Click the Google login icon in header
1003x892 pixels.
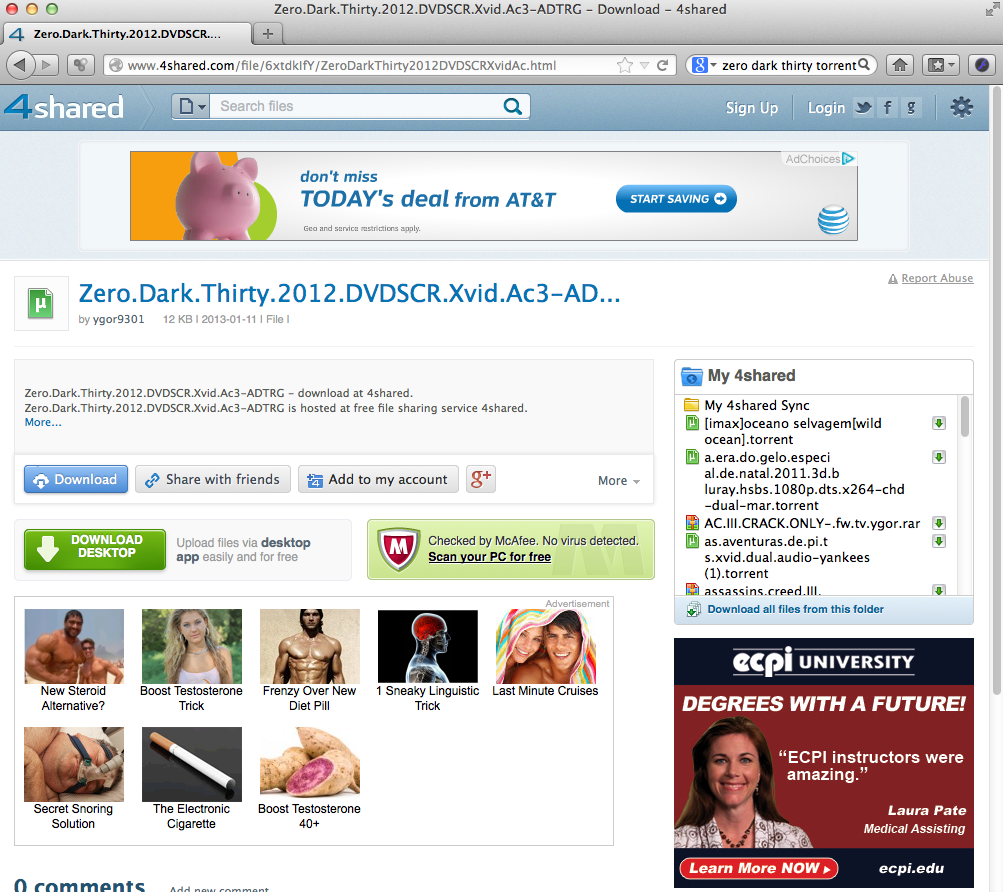911,108
